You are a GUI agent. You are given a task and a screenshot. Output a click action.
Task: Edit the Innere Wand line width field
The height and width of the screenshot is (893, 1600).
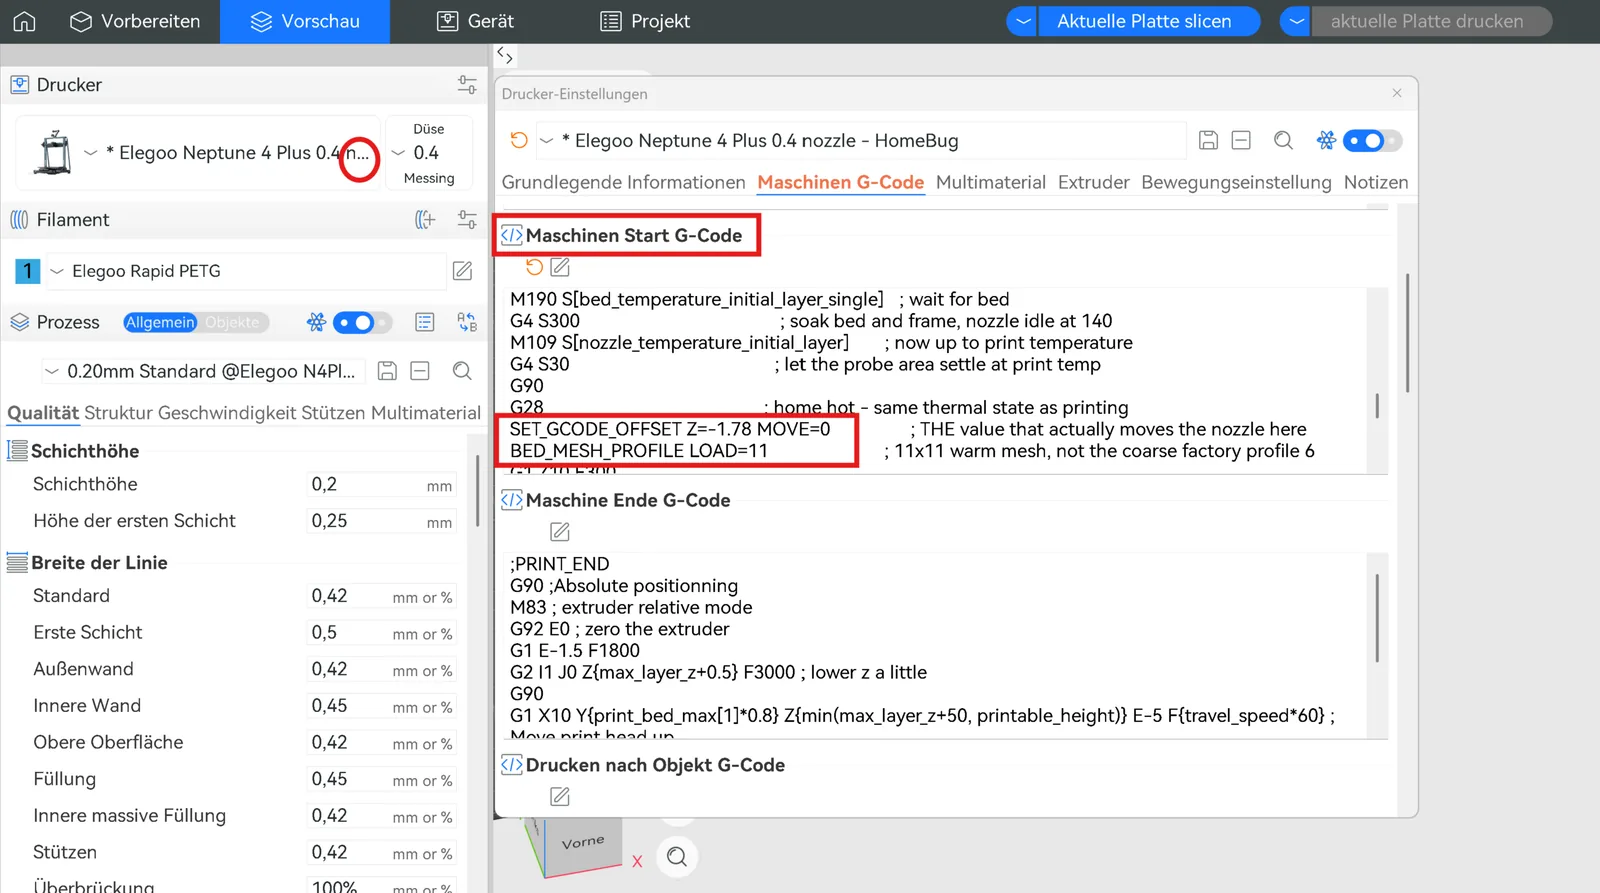click(381, 706)
